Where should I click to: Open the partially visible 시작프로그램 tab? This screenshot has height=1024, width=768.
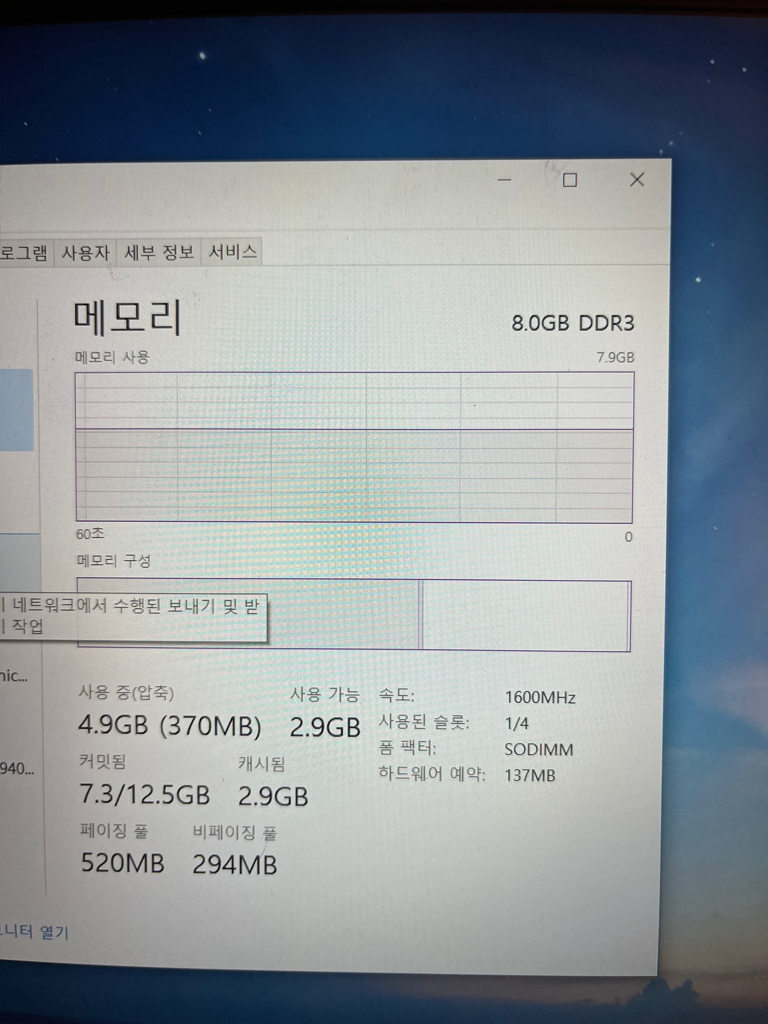pos(25,252)
